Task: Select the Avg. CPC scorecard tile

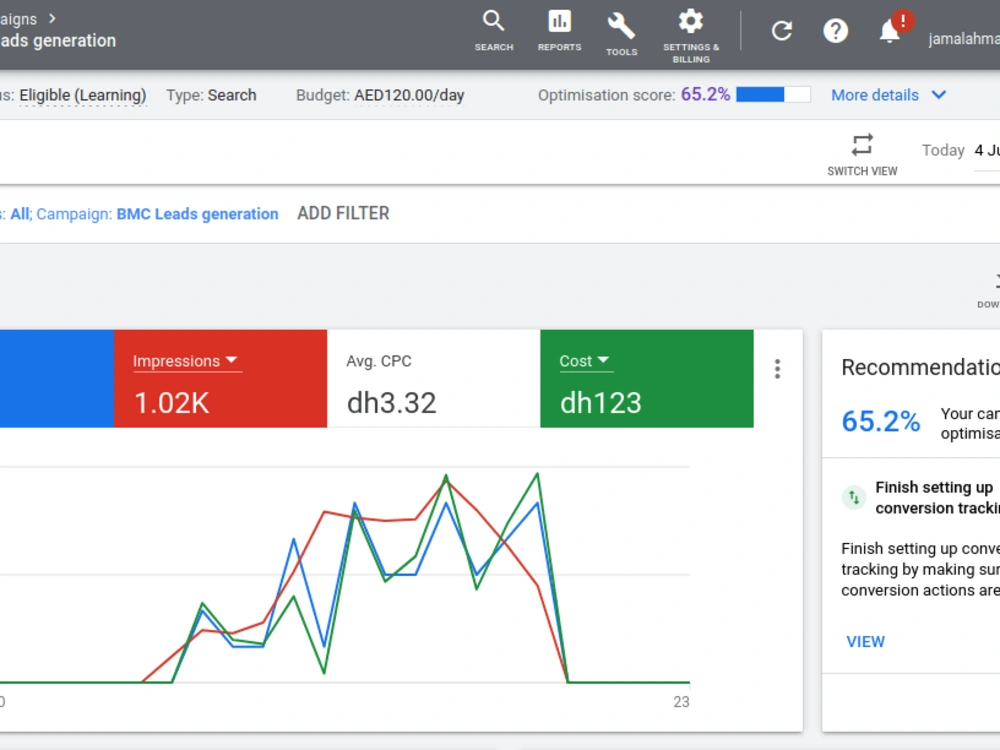Action: (433, 378)
